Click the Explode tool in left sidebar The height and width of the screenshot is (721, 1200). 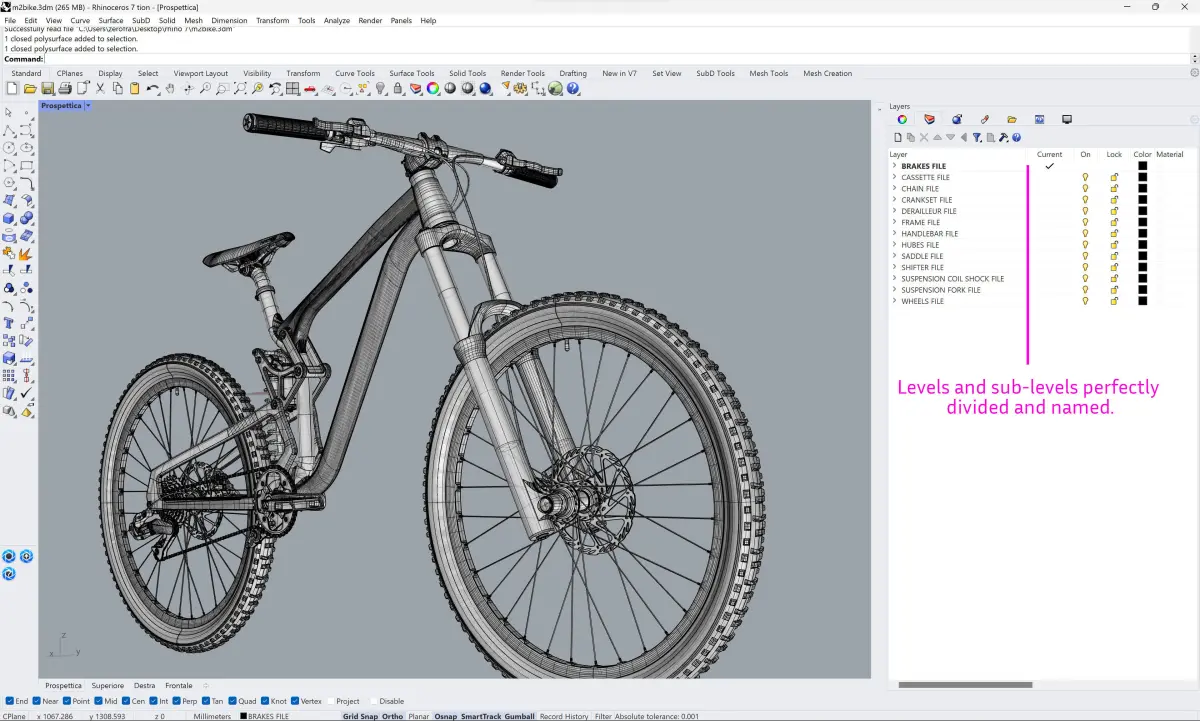pyautogui.click(x=27, y=253)
